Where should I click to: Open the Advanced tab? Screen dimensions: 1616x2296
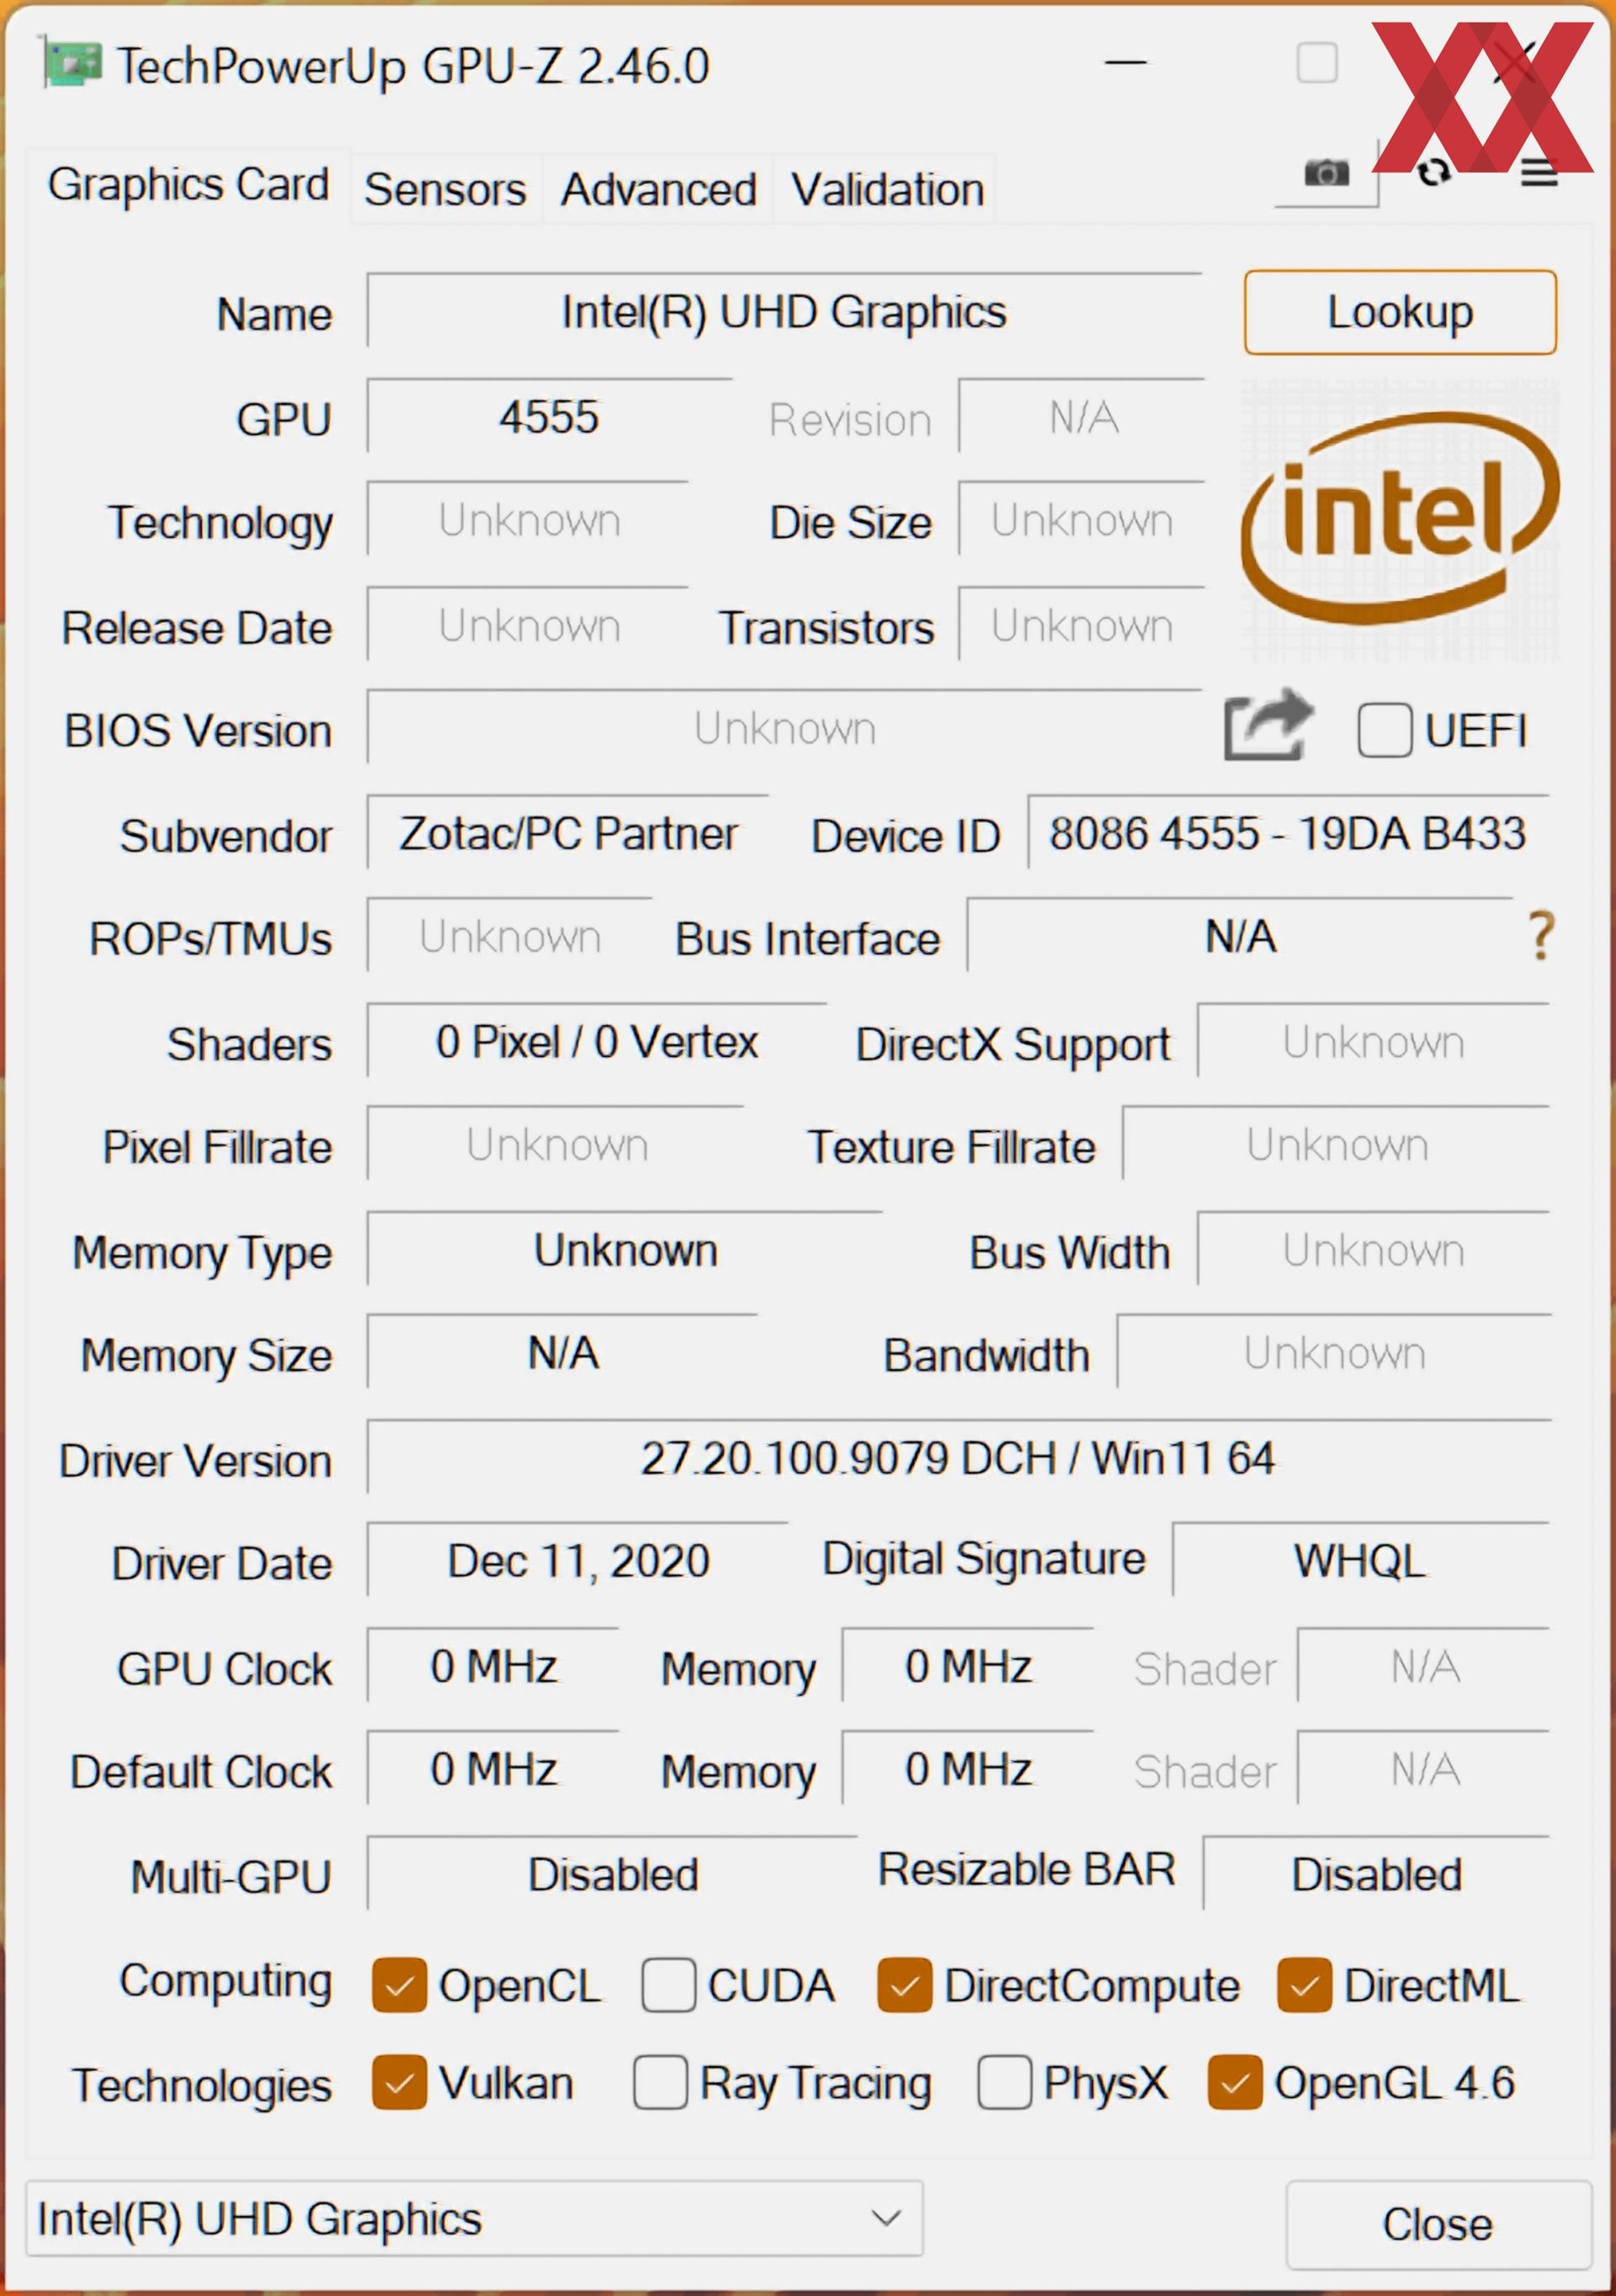658,189
